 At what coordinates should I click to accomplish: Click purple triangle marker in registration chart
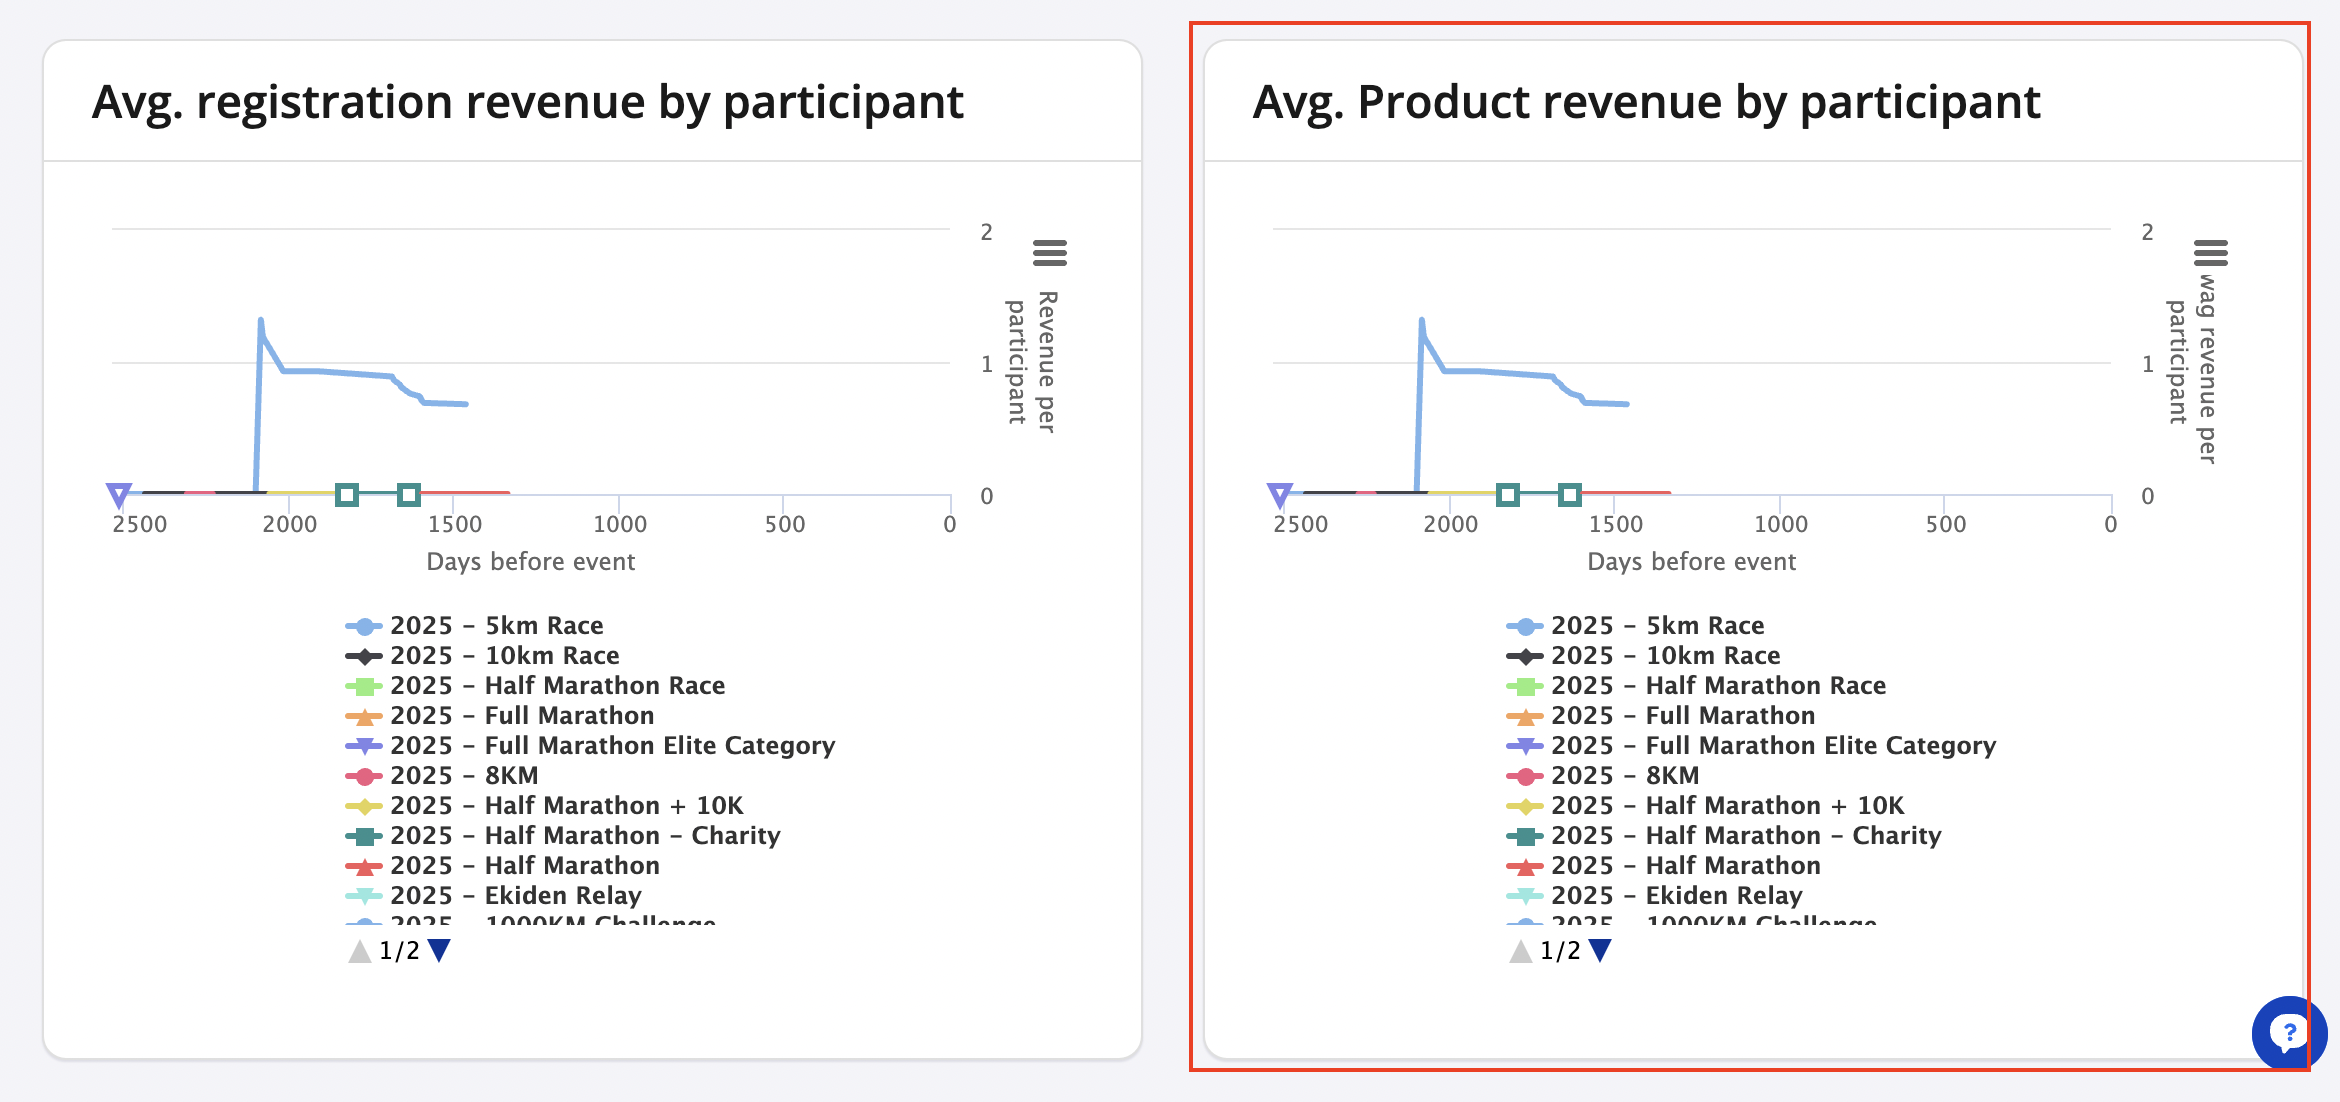119,494
